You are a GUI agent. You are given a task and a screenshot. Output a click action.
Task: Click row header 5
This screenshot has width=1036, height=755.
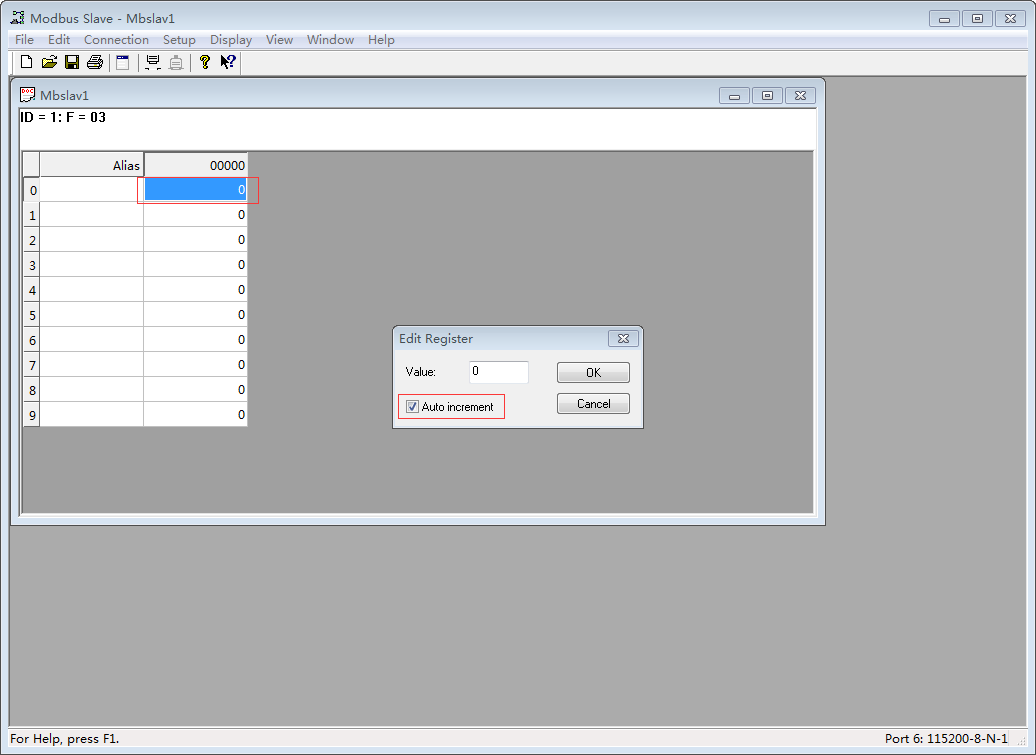(x=32, y=315)
